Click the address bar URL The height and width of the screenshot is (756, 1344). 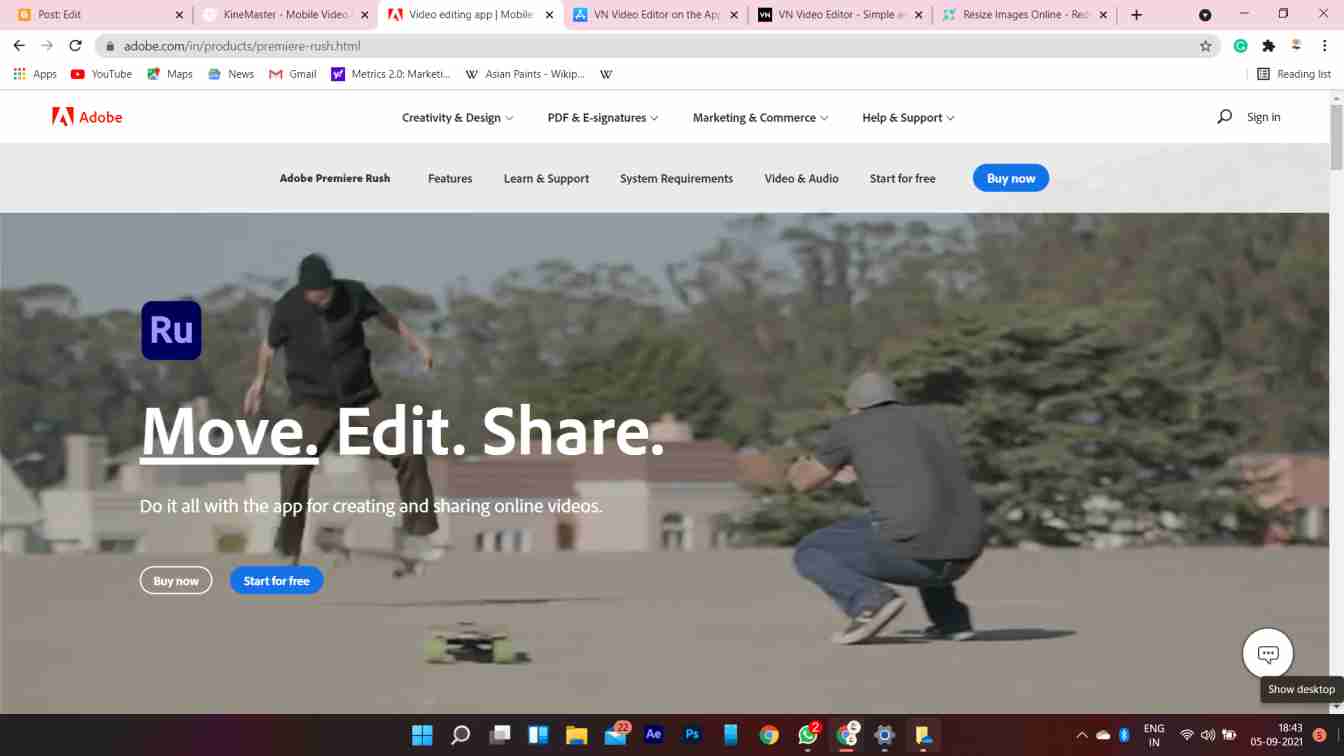pyautogui.click(x=242, y=46)
